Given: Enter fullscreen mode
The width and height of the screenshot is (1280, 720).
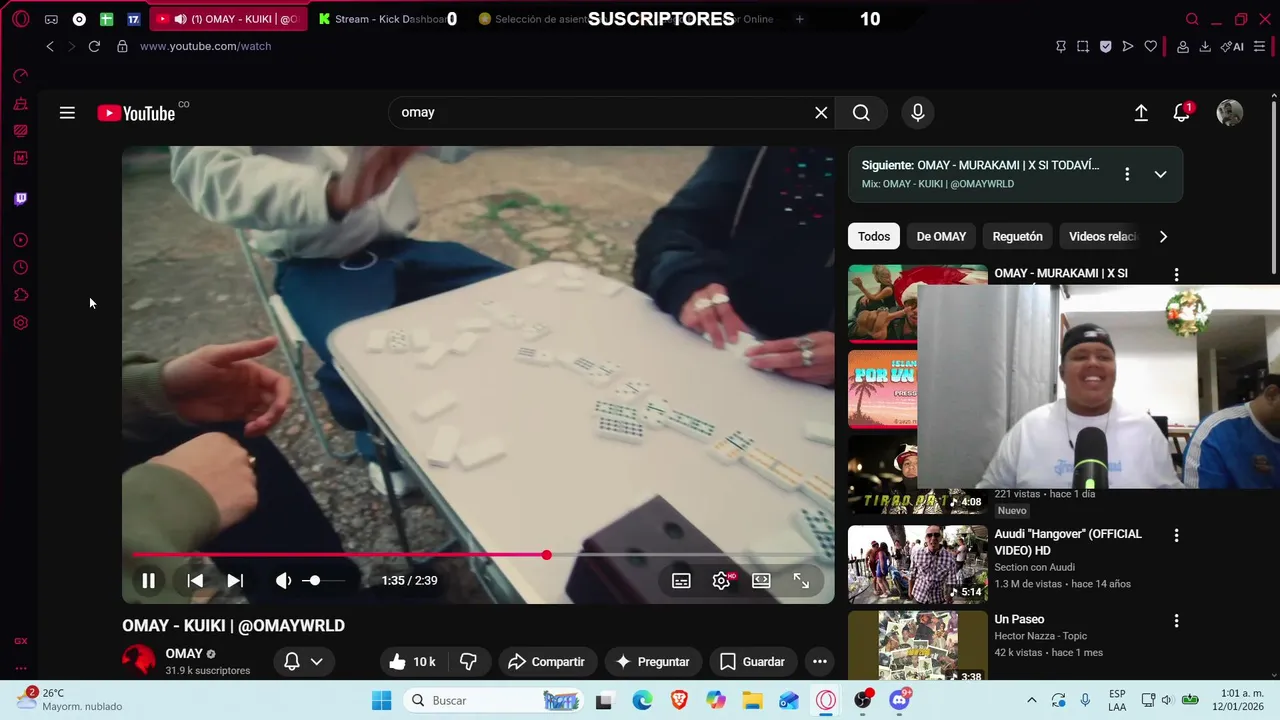Looking at the screenshot, I should (801, 581).
